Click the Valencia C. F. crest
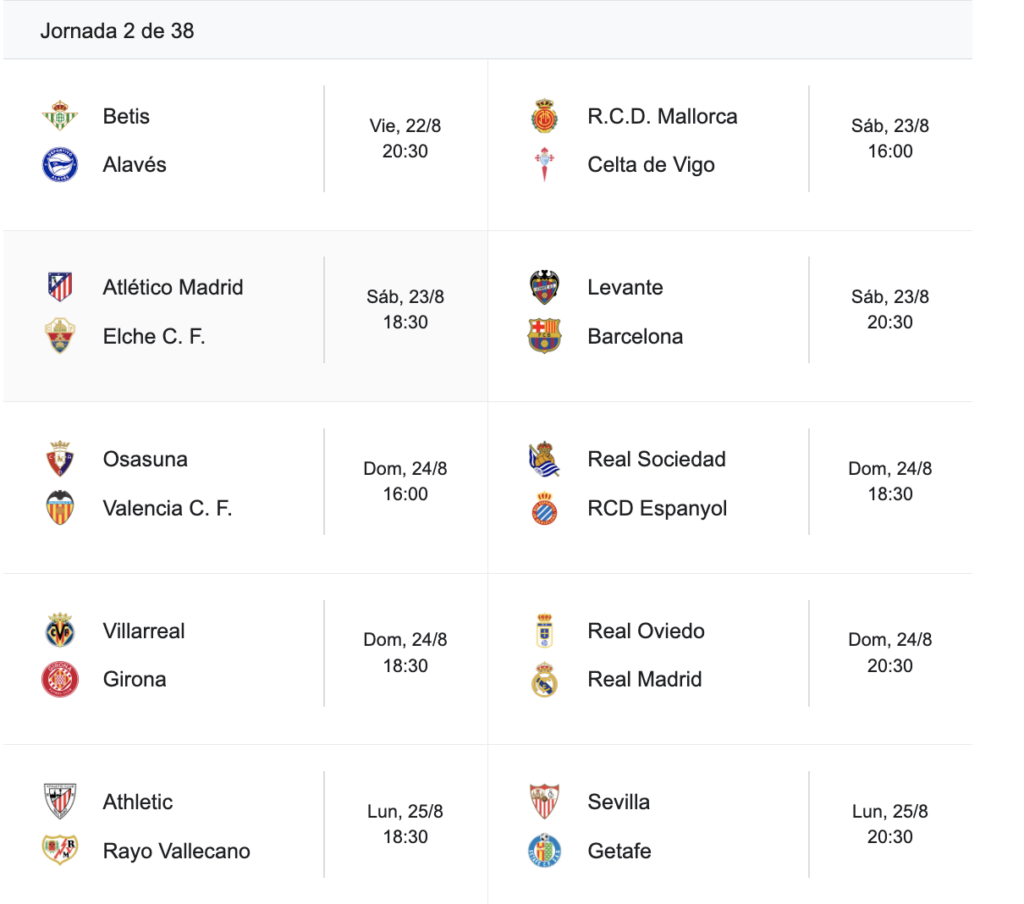Image resolution: width=1024 pixels, height=904 pixels. (x=60, y=508)
